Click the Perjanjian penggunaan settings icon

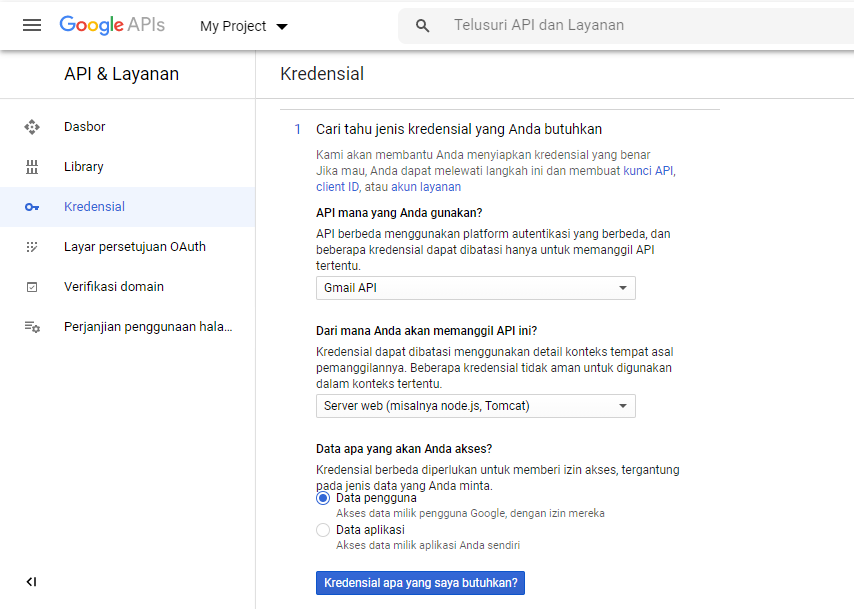(32, 327)
